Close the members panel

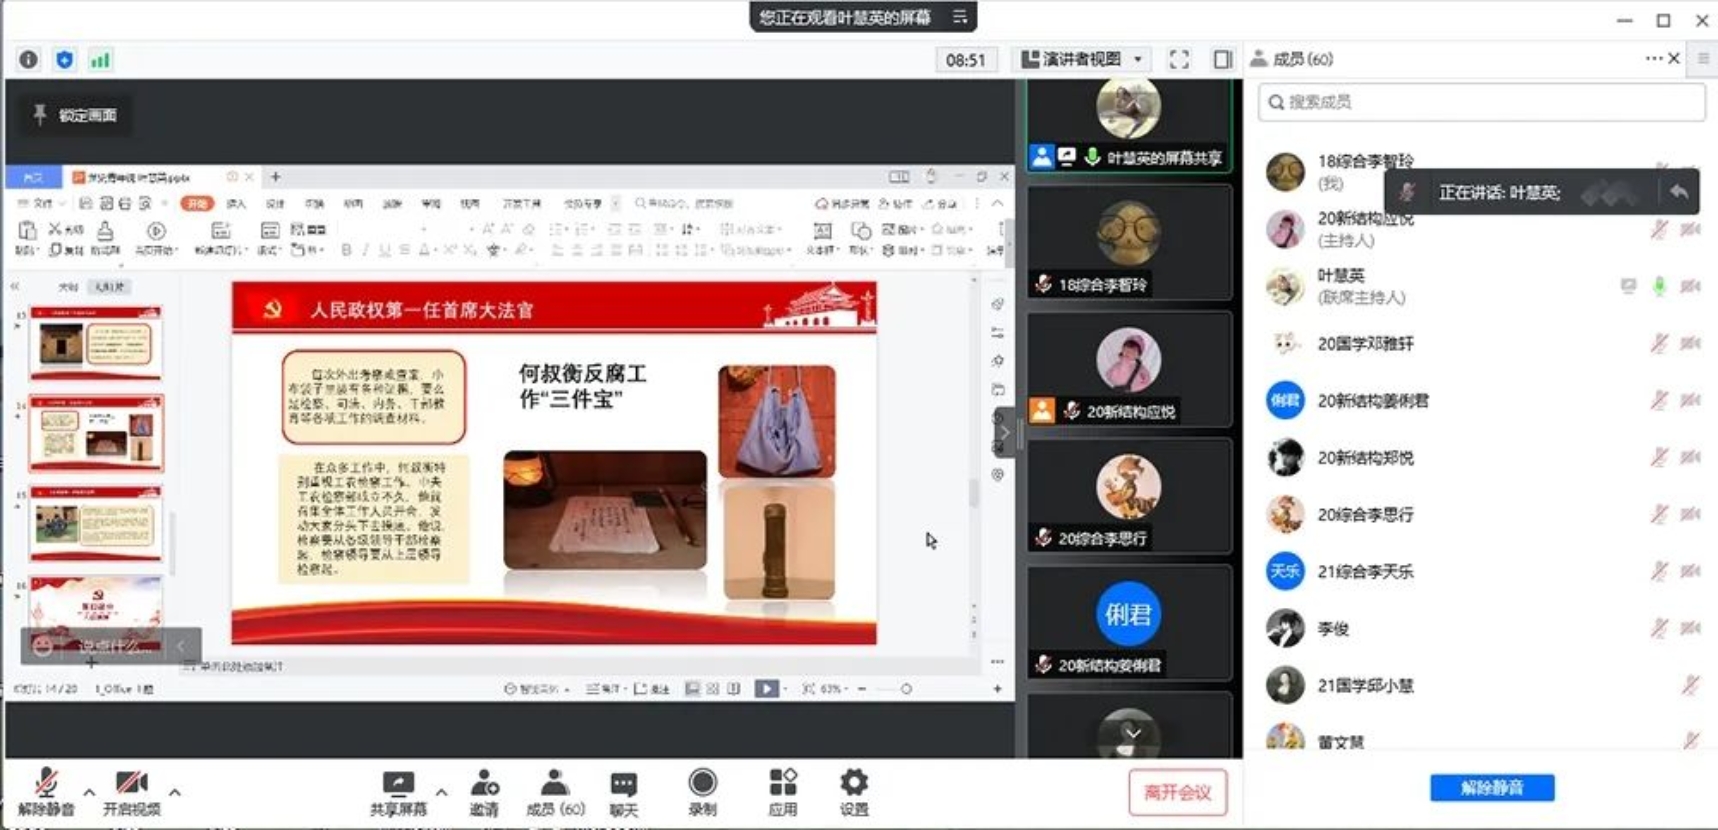1674,58
